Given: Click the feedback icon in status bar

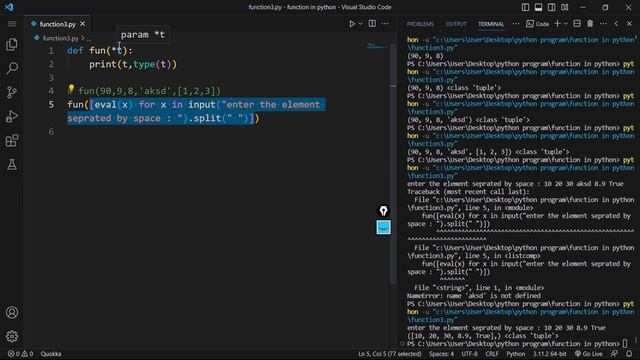Looking at the screenshot, I should (614, 354).
